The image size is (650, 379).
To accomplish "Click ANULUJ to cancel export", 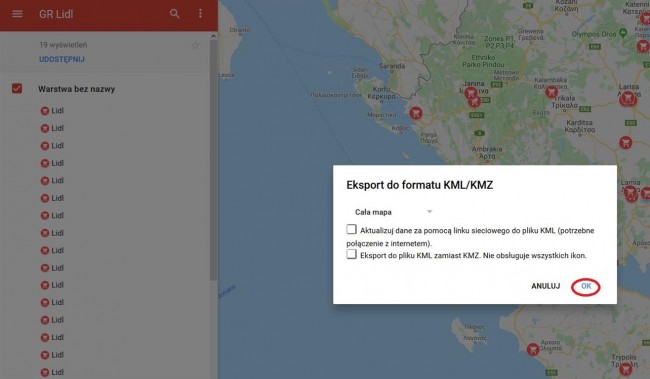I will point(546,286).
